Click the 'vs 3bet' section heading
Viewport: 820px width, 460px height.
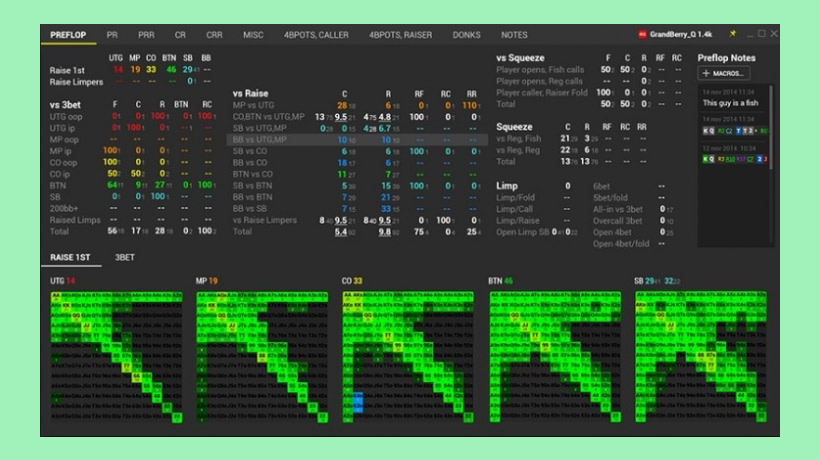coord(65,105)
